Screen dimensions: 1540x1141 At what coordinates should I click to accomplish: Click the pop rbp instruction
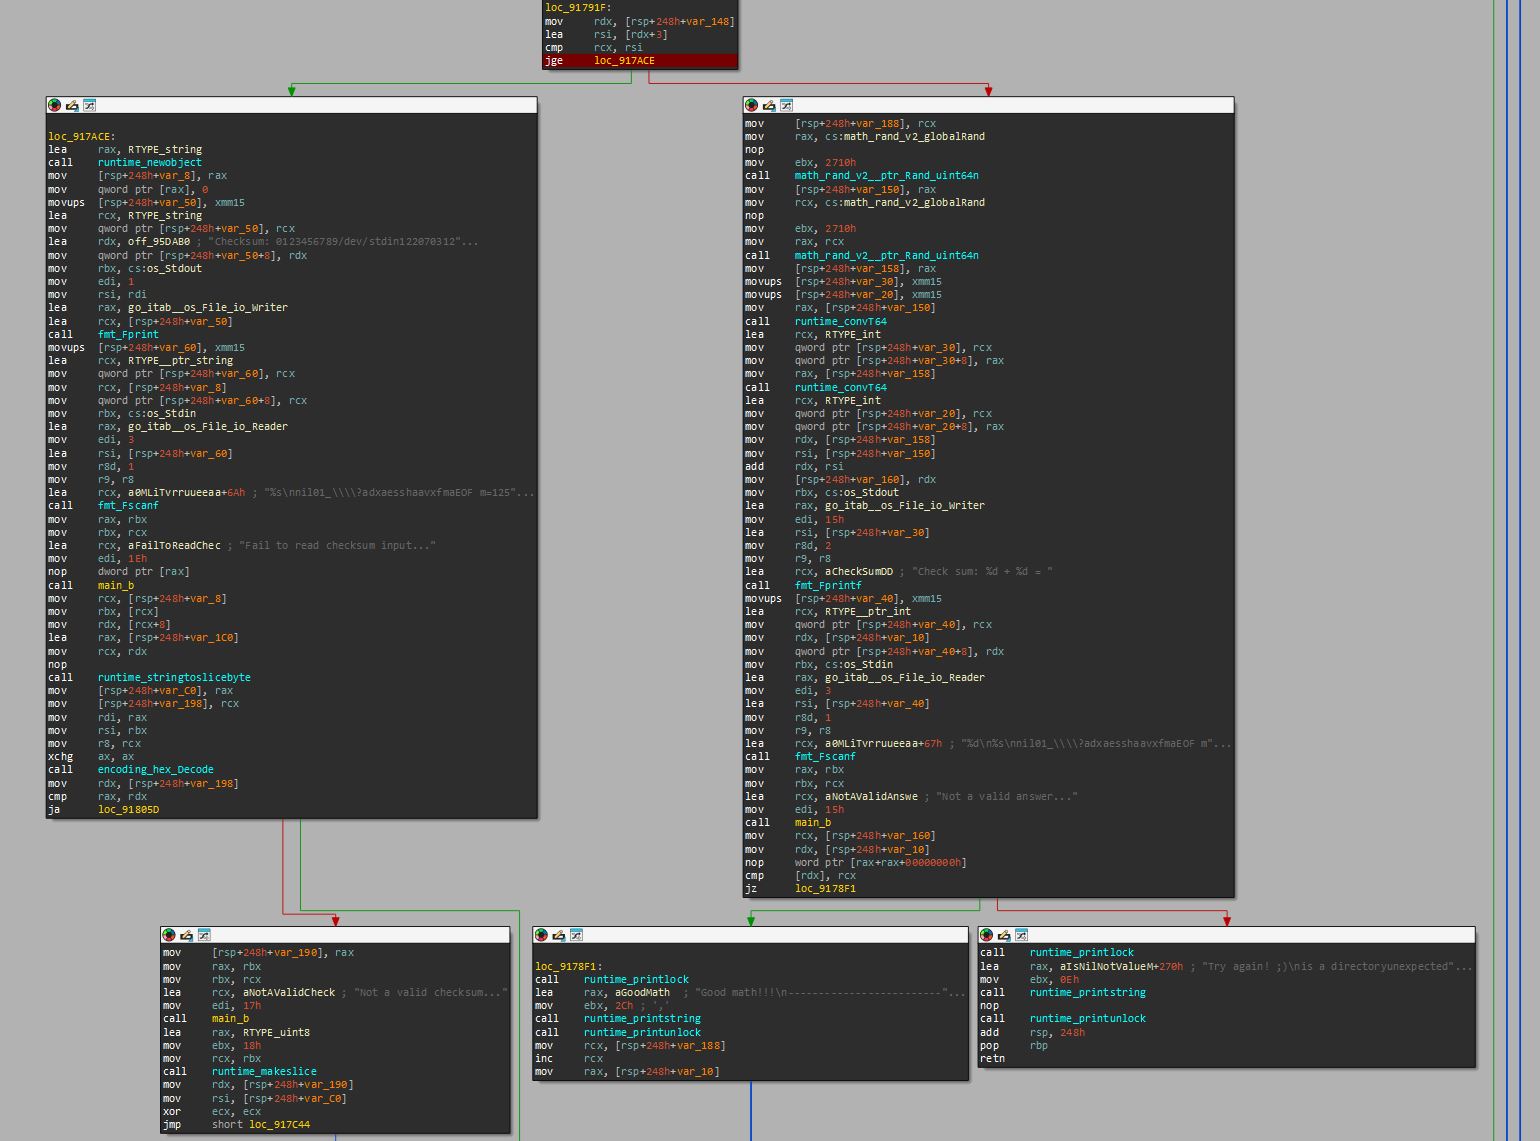click(1014, 1045)
